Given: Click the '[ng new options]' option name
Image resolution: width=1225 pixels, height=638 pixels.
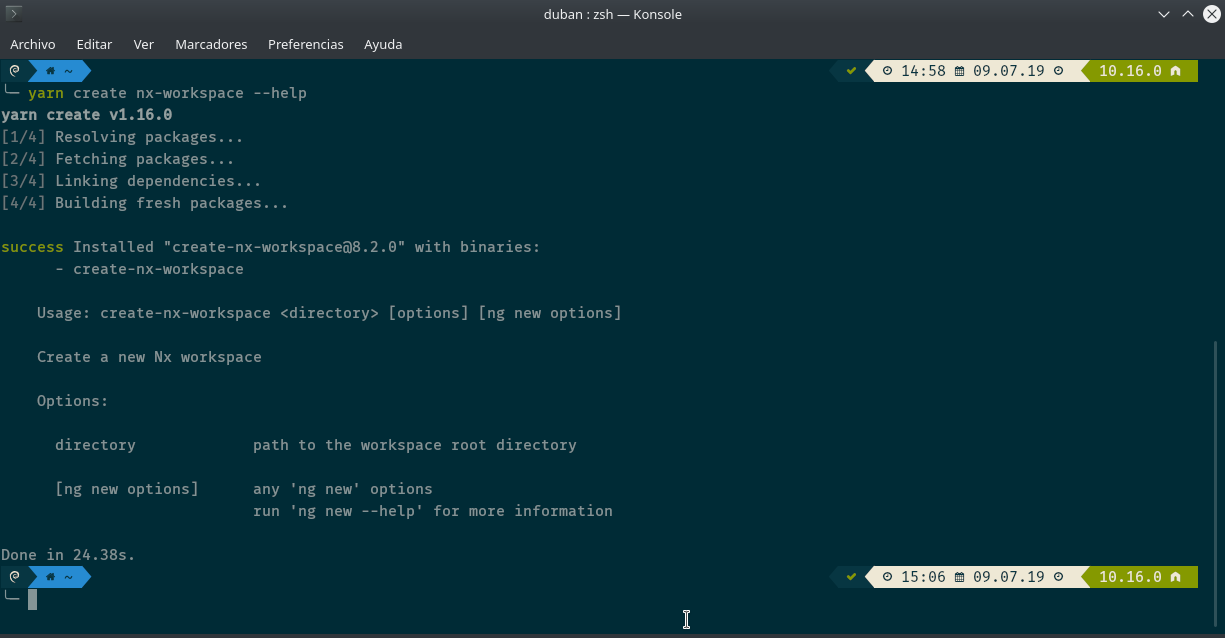Looking at the screenshot, I should [x=127, y=489].
